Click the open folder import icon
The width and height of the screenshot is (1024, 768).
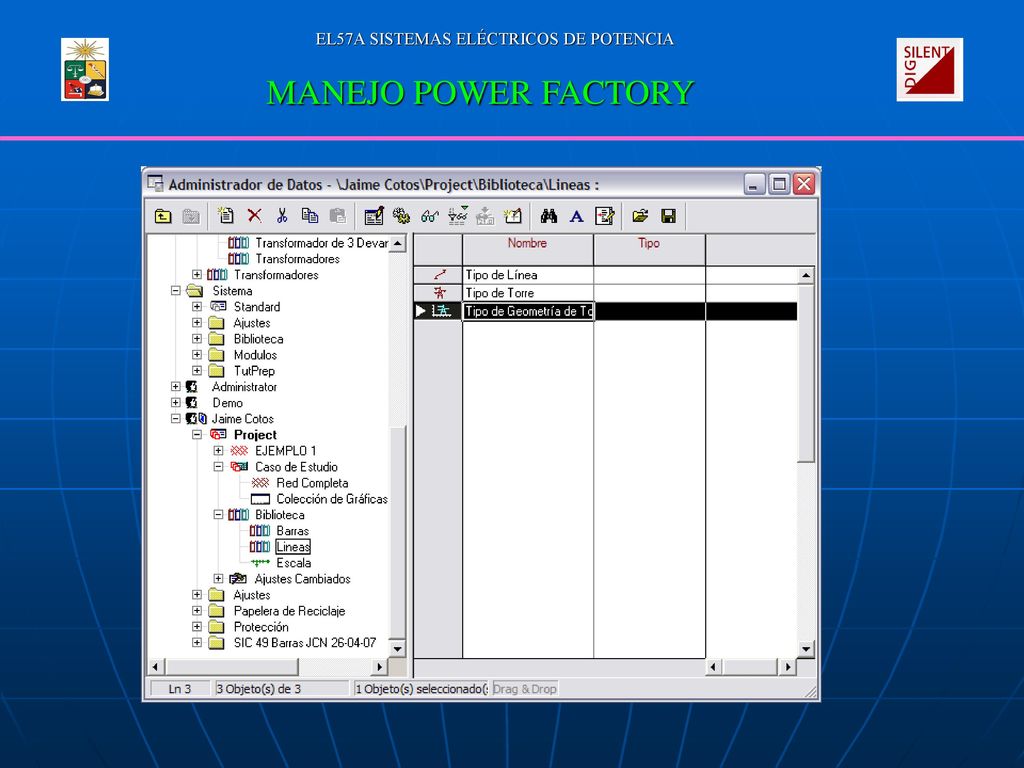[640, 216]
